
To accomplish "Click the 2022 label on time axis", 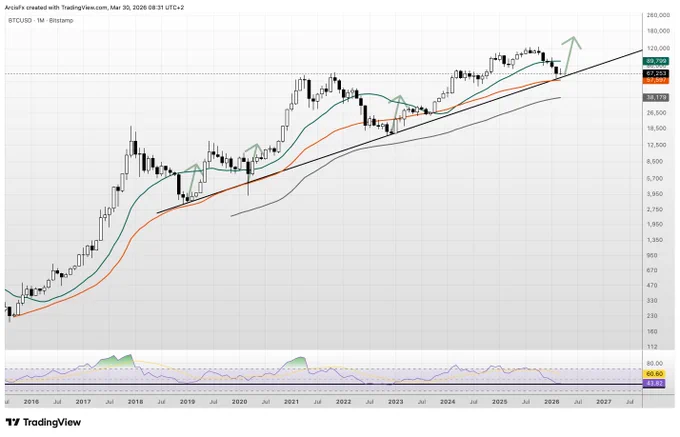I will click(x=343, y=402).
